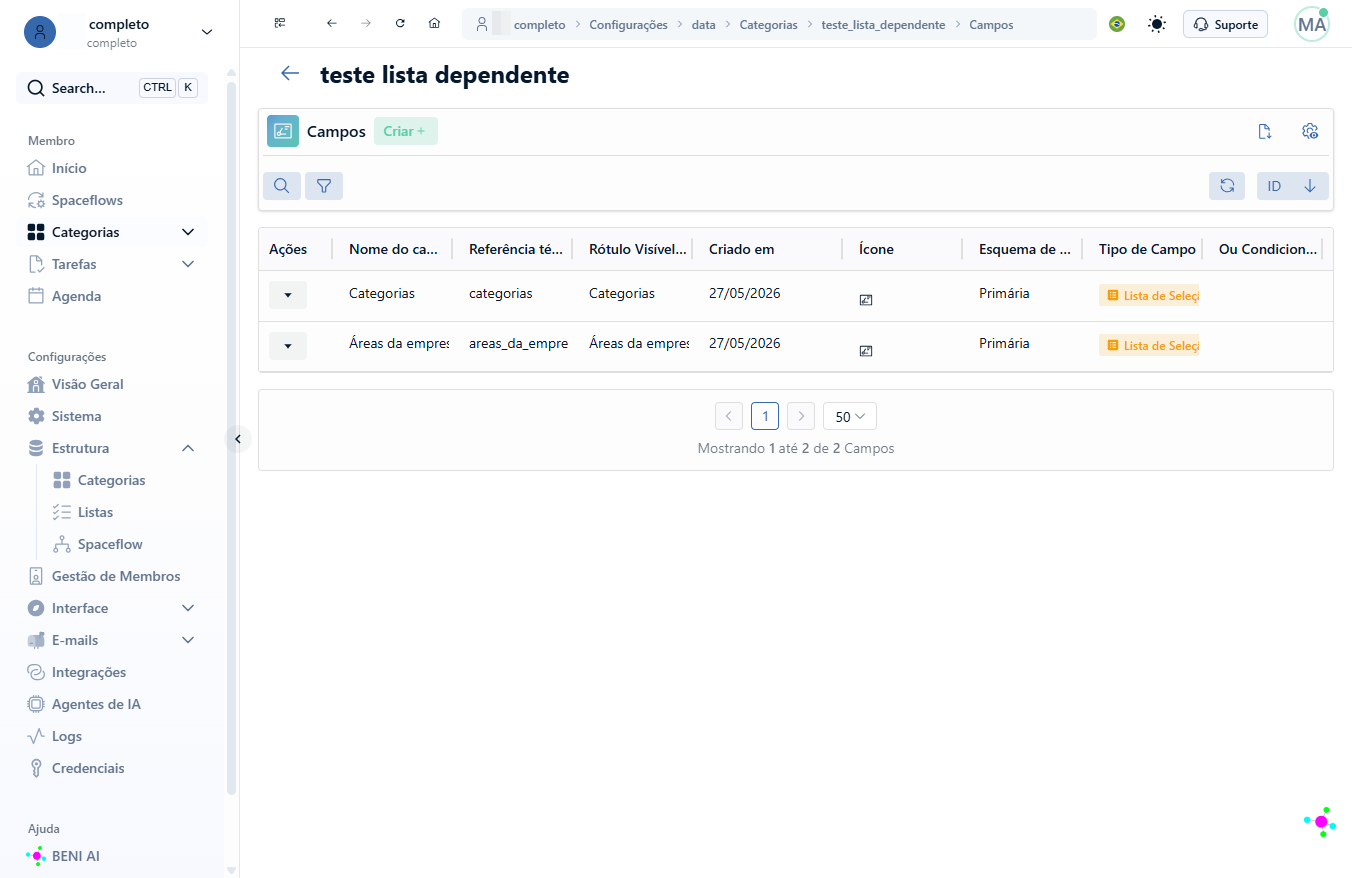
Task: Go to home via the house icon in top bar
Action: point(434,24)
